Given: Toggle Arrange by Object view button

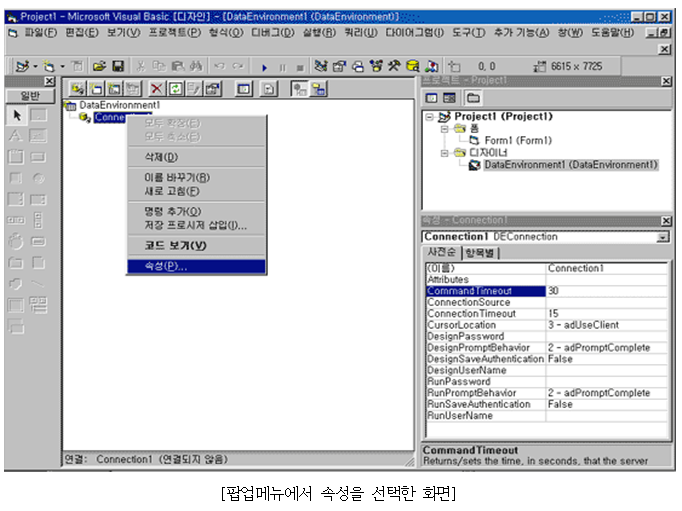Looking at the screenshot, I should [319, 89].
